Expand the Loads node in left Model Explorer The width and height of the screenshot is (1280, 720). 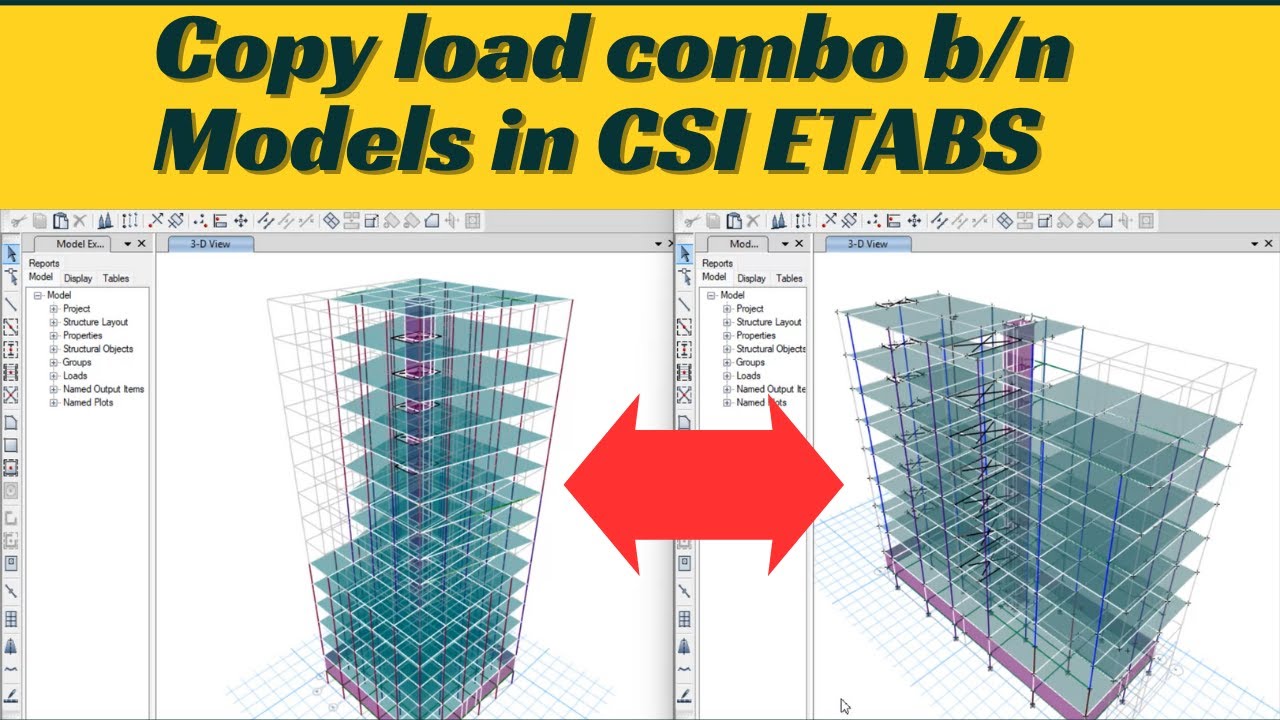[54, 376]
